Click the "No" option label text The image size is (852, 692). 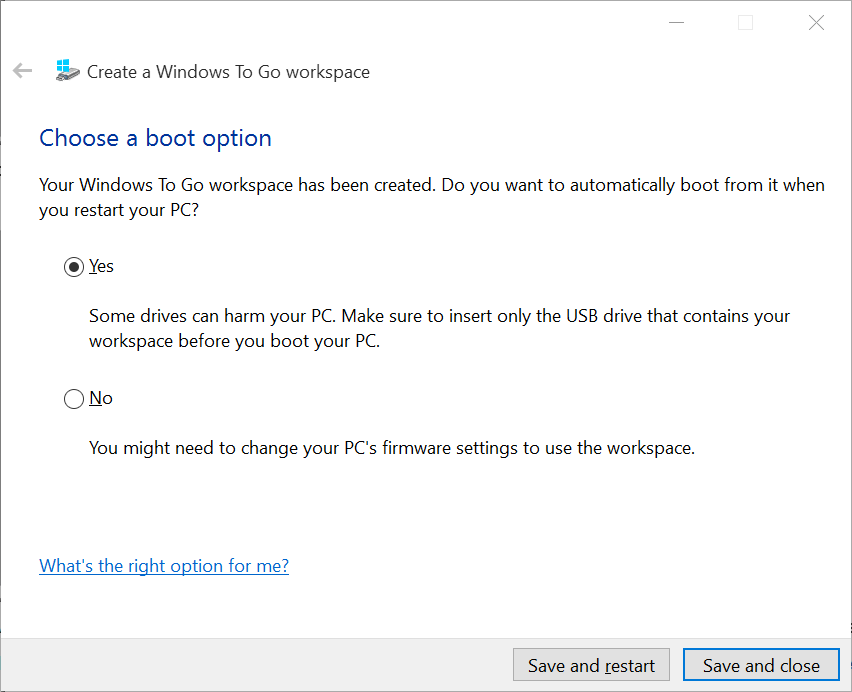tap(101, 398)
